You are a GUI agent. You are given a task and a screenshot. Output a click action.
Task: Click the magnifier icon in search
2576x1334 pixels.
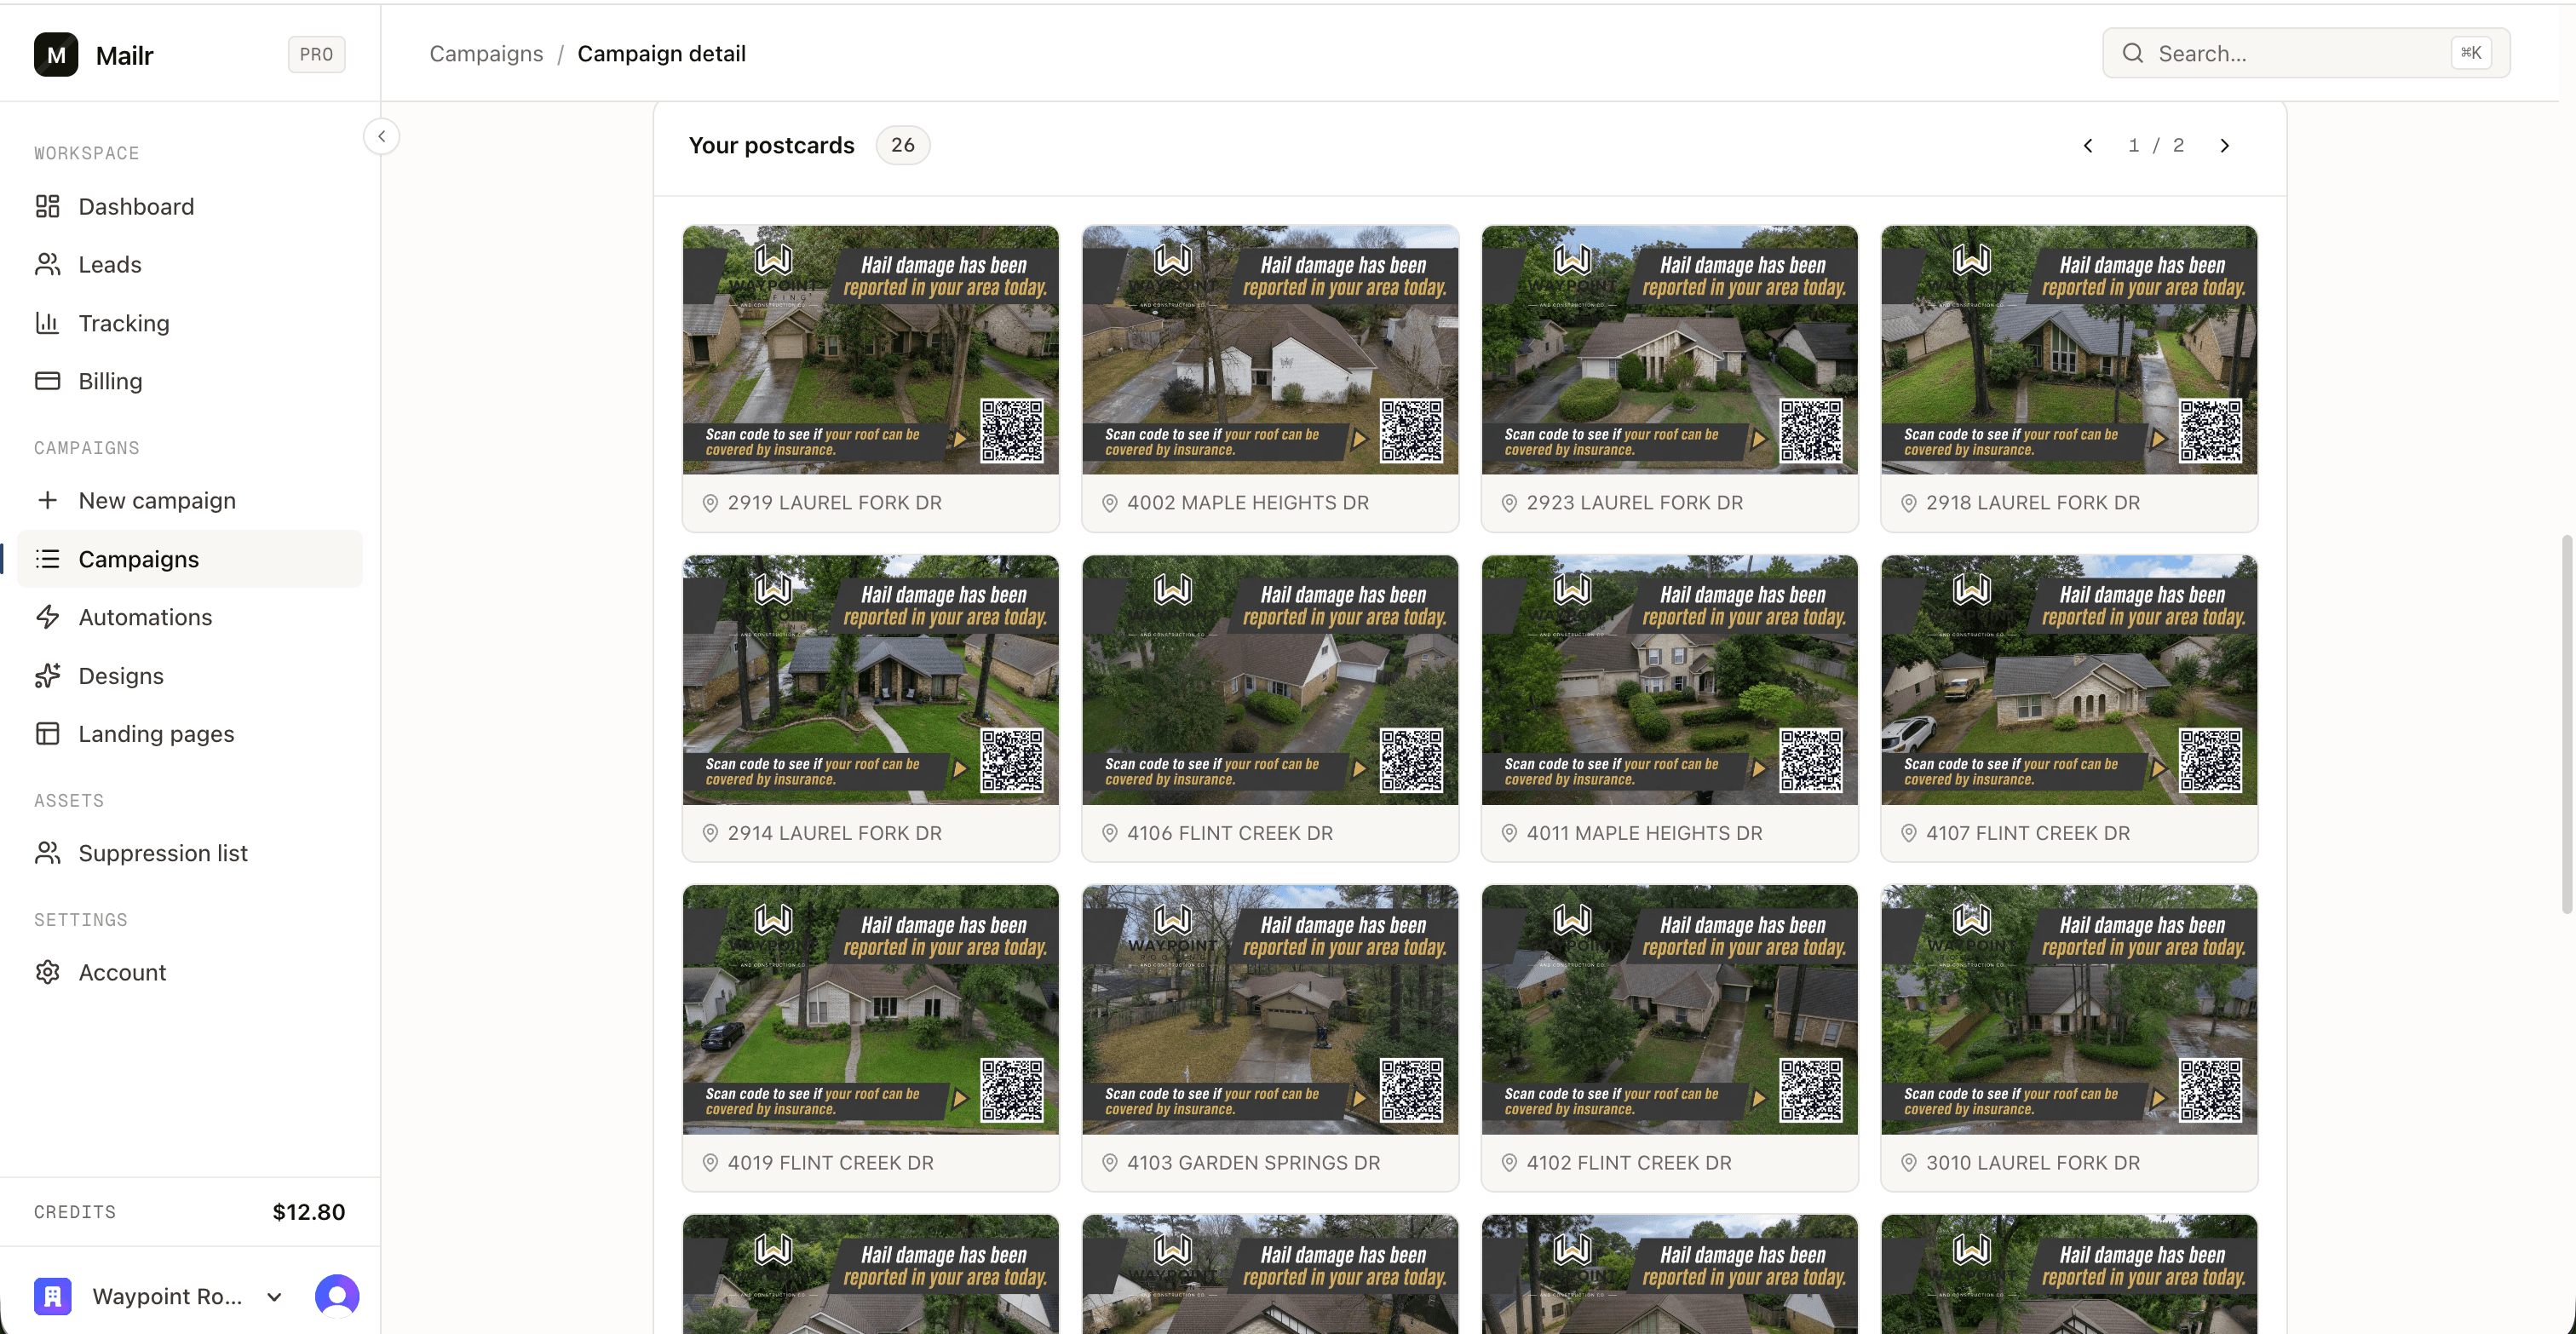(x=2133, y=53)
